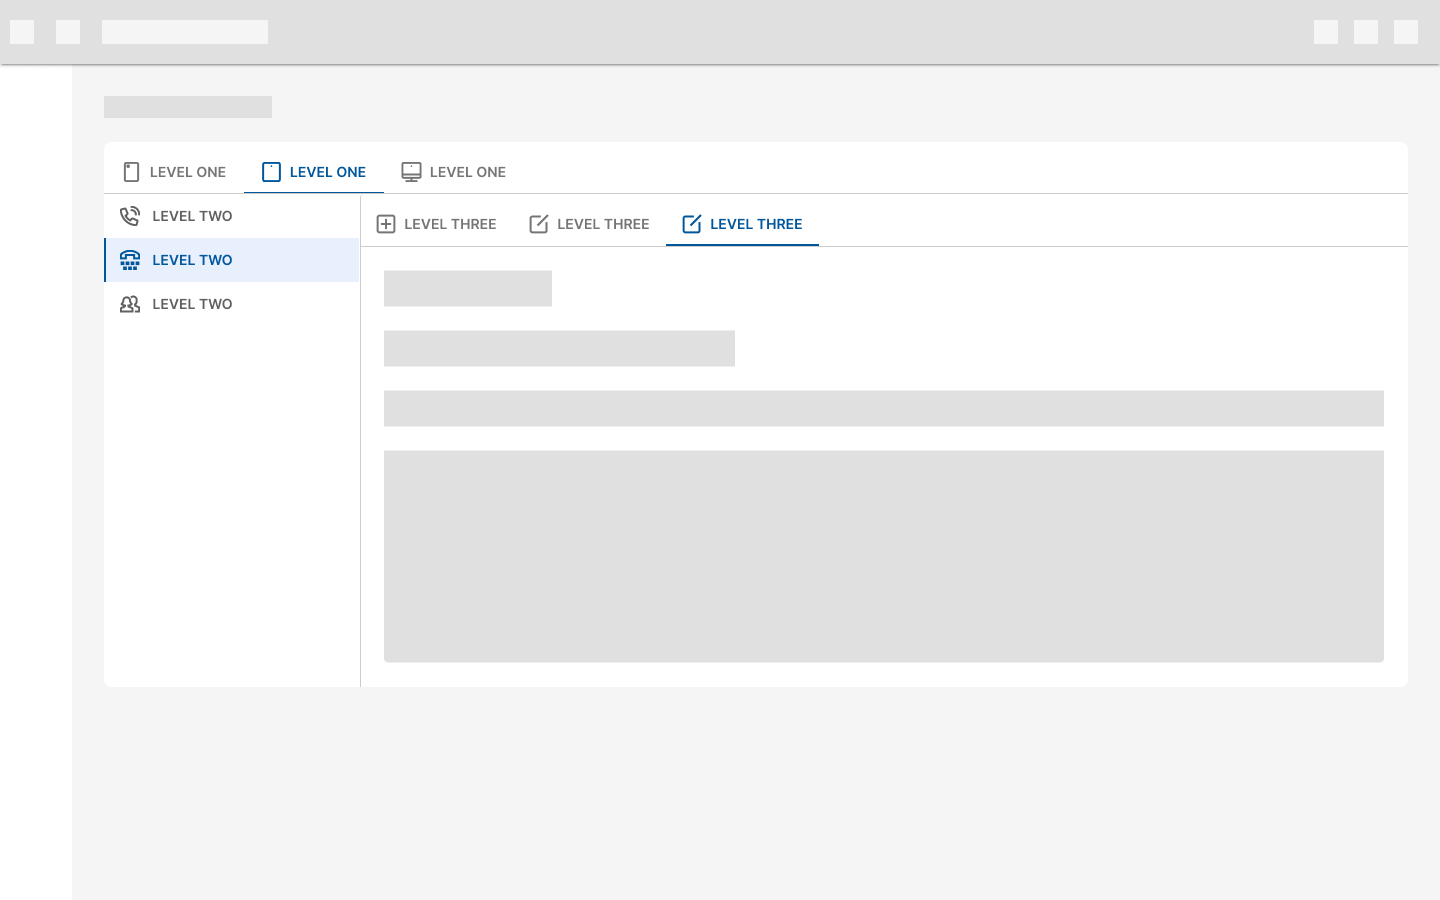The height and width of the screenshot is (900, 1440).
Task: Click the contacts icon in the sidebar
Action: click(129, 303)
